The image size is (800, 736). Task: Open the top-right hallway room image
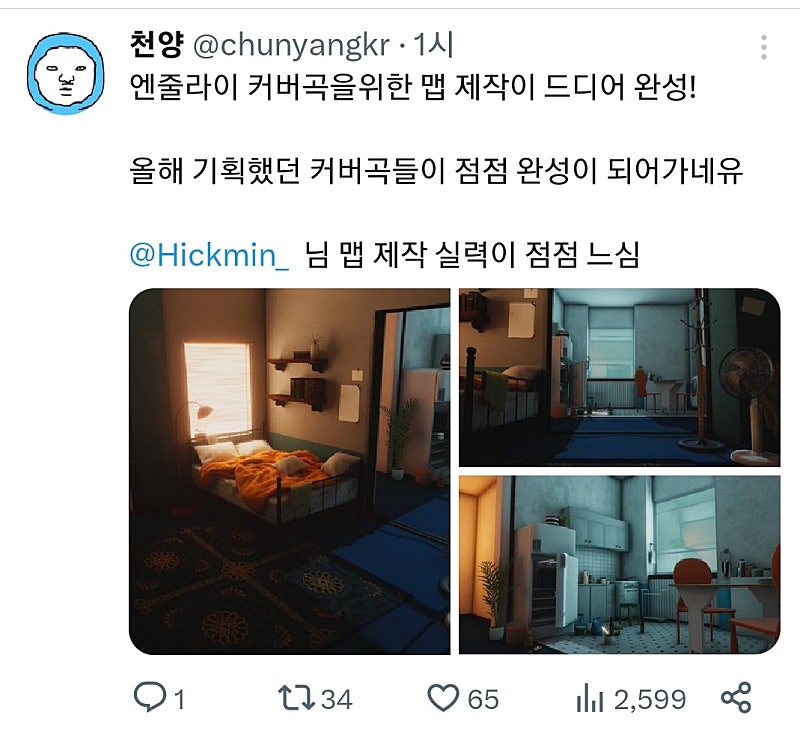(619, 377)
